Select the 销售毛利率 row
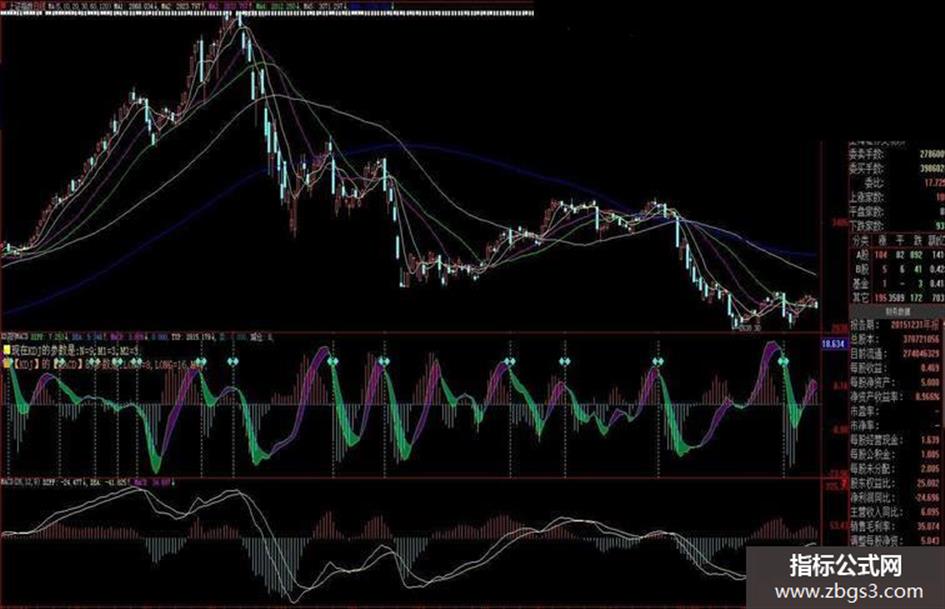The image size is (945, 609). click(895, 526)
